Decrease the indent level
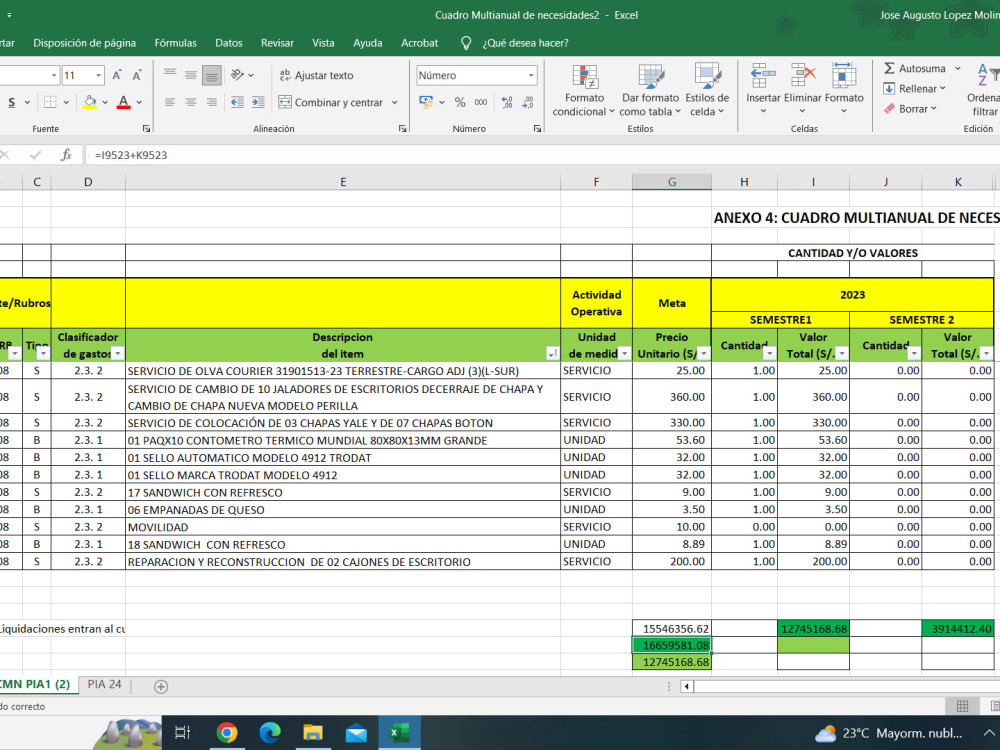Viewport: 1000px width, 750px height. coord(237,102)
